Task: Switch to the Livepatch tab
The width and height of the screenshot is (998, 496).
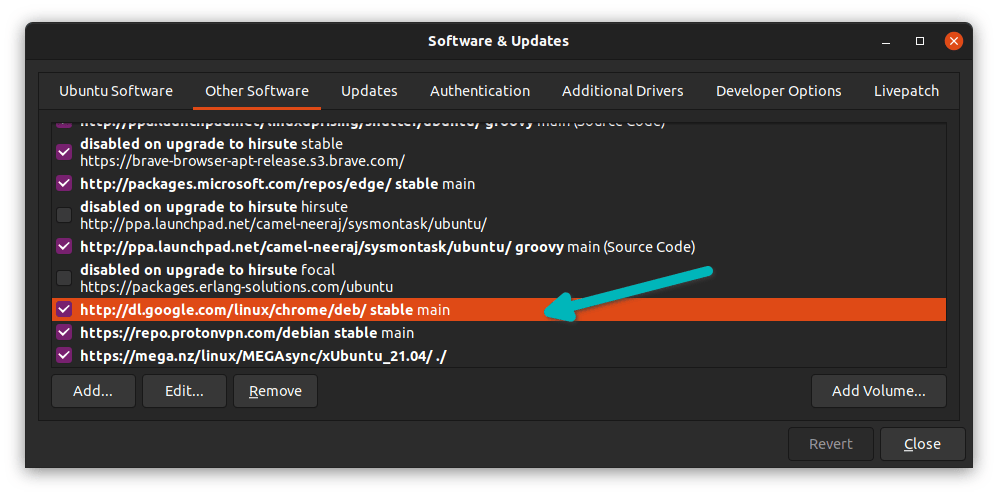Action: point(906,91)
